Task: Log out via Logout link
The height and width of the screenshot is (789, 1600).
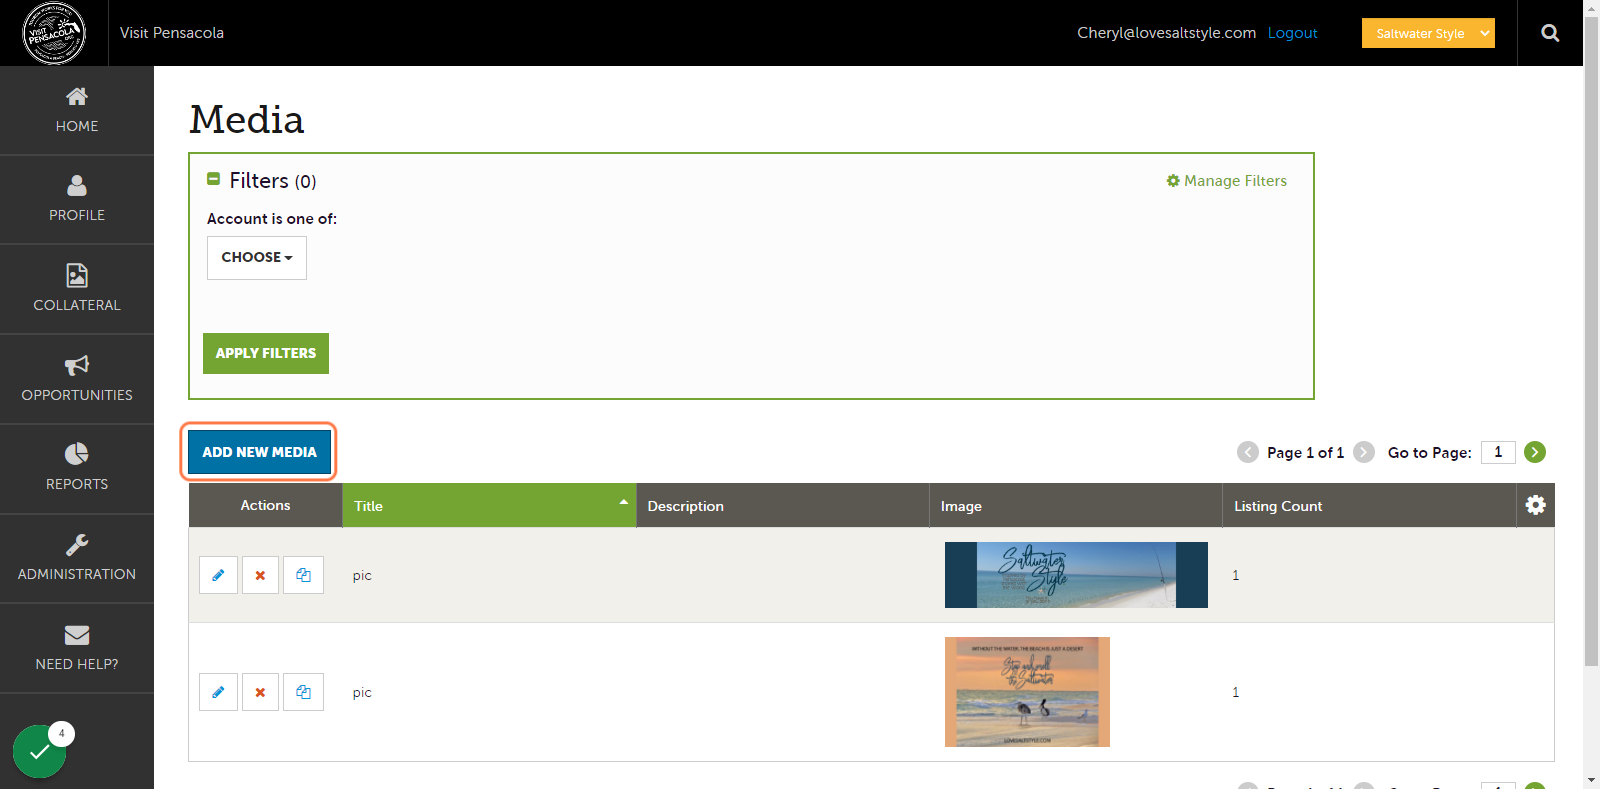Action: [1292, 33]
